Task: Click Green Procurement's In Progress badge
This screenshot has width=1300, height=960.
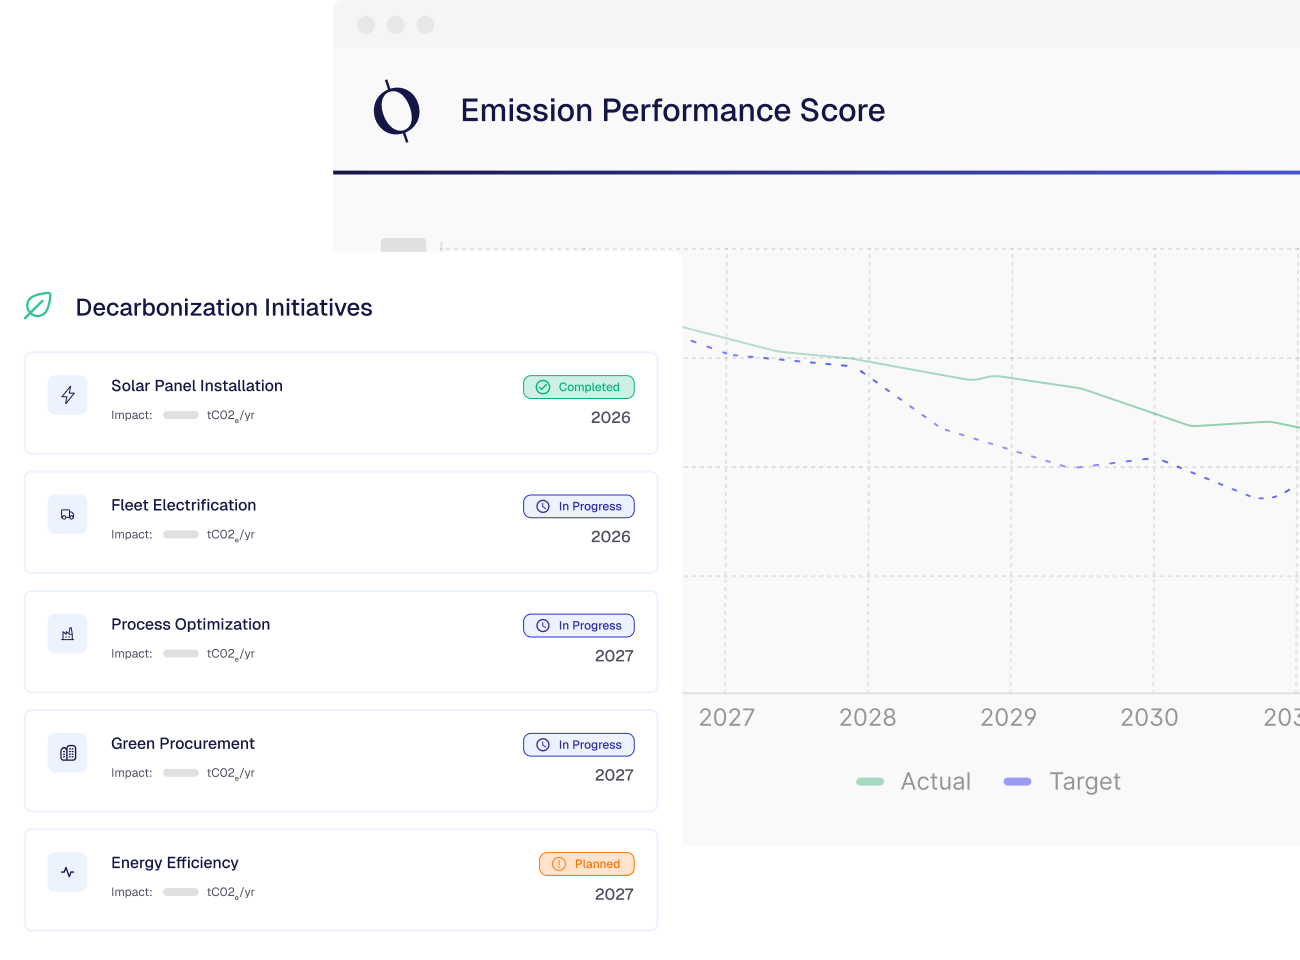Action: tap(579, 745)
